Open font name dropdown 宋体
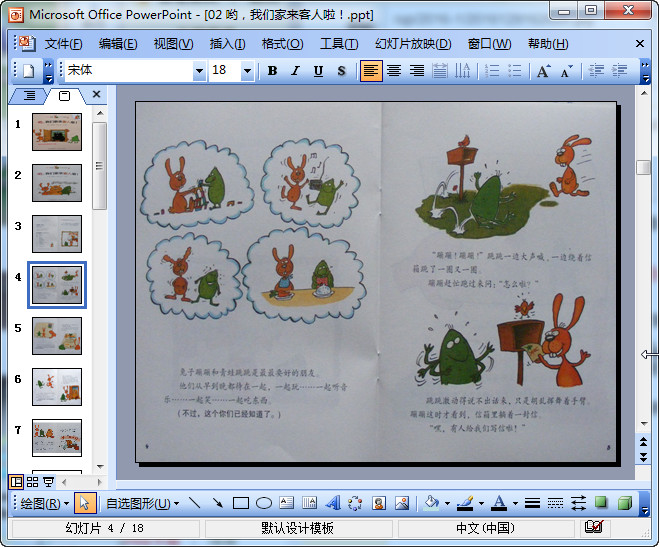This screenshot has height=547, width=659. pos(199,71)
